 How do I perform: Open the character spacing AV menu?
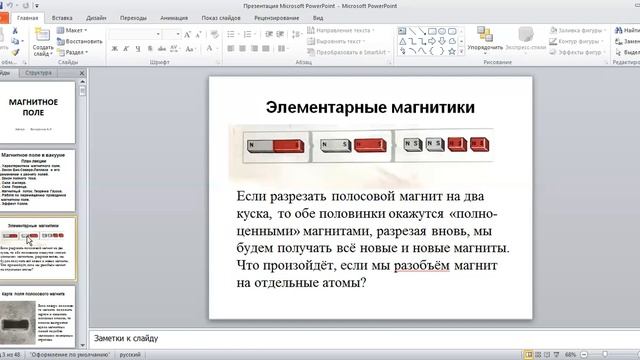pos(175,49)
